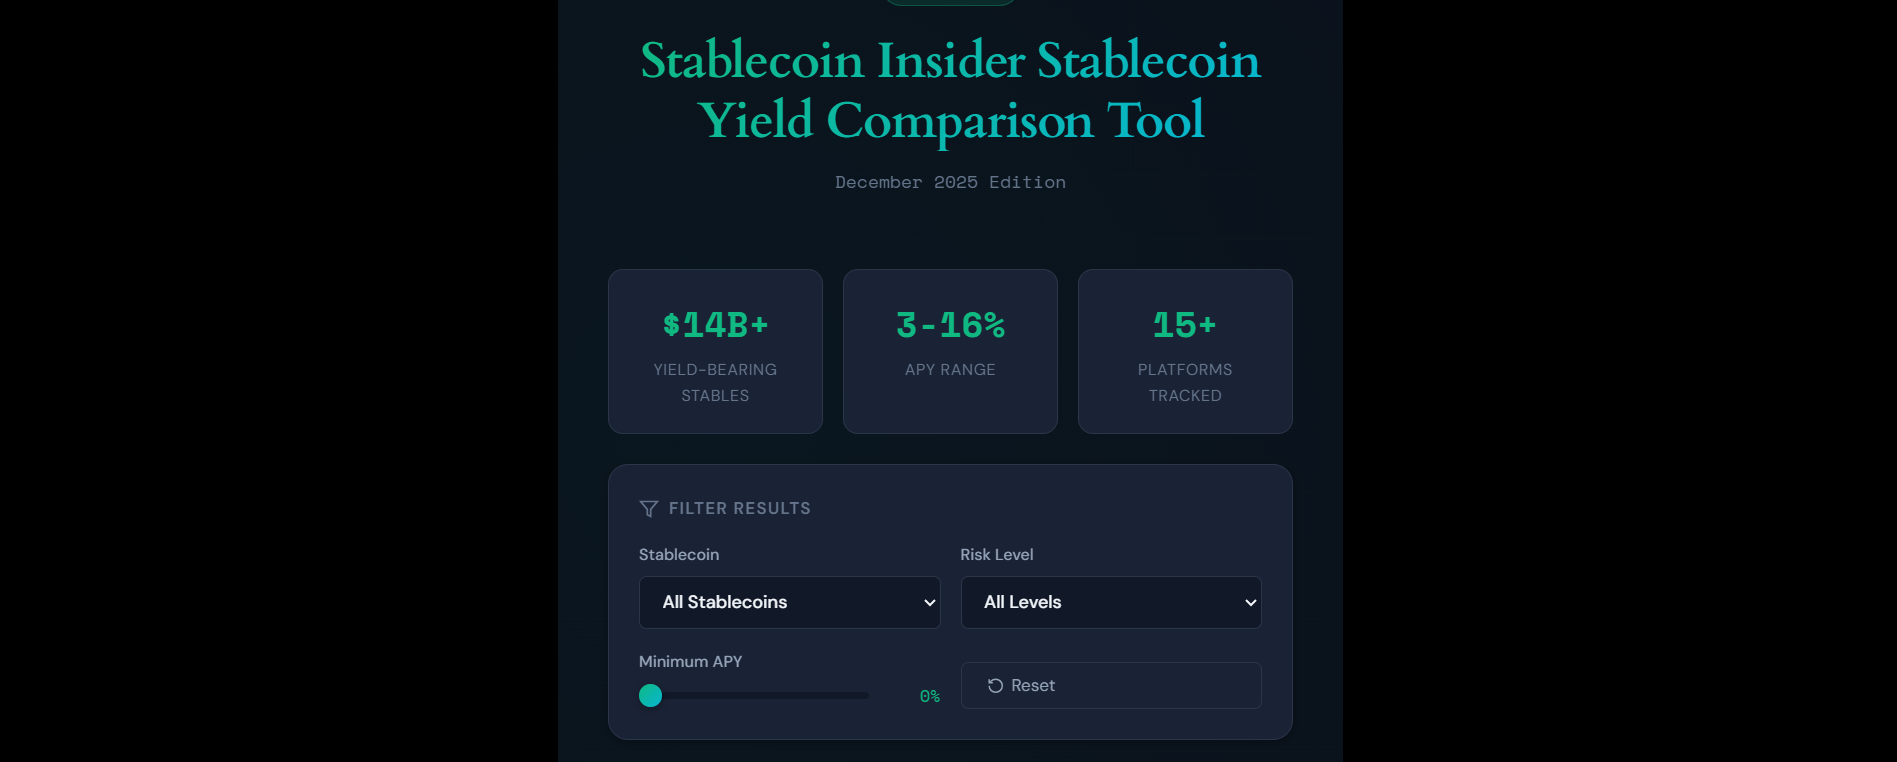Open the Stablecoin dropdown showing All Stablecoins
Screen dimensions: 1897x762
pos(789,602)
